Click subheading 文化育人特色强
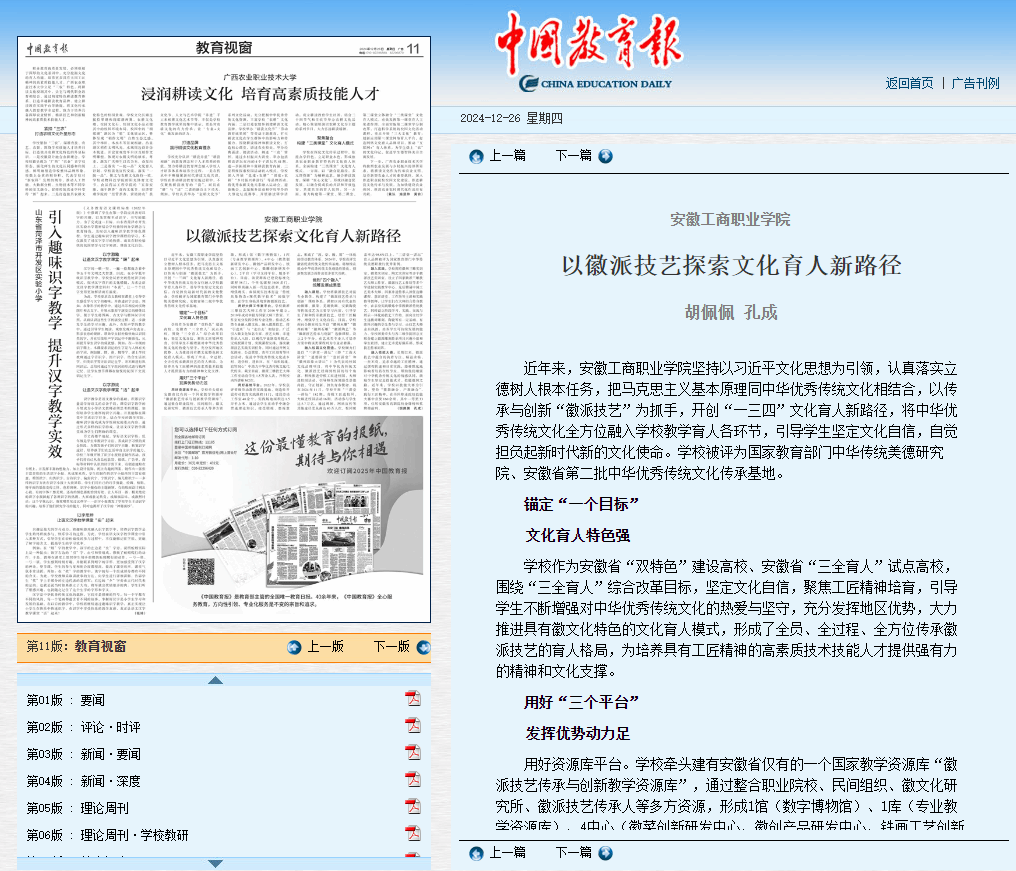Screen dimensions: 1016x871 [x=577, y=535]
